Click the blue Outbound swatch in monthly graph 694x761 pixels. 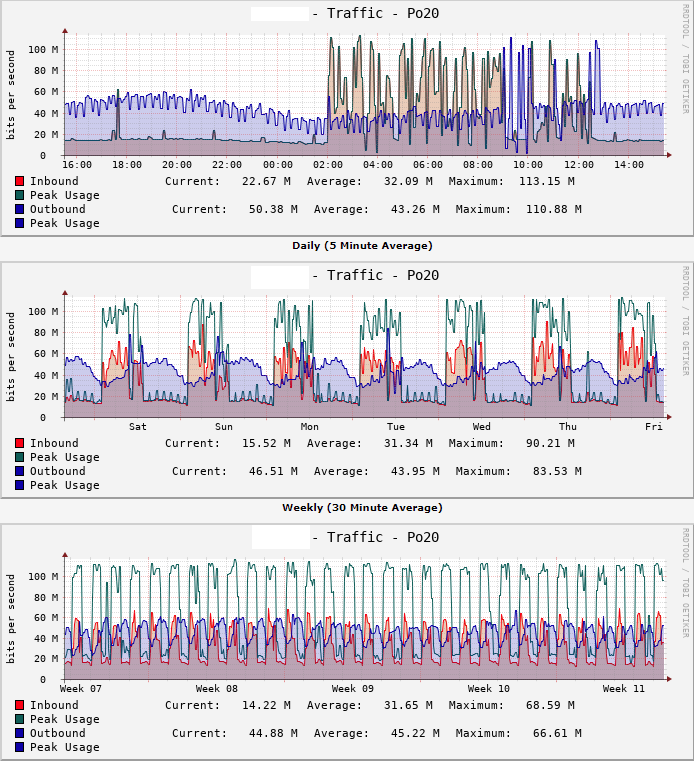[19, 733]
